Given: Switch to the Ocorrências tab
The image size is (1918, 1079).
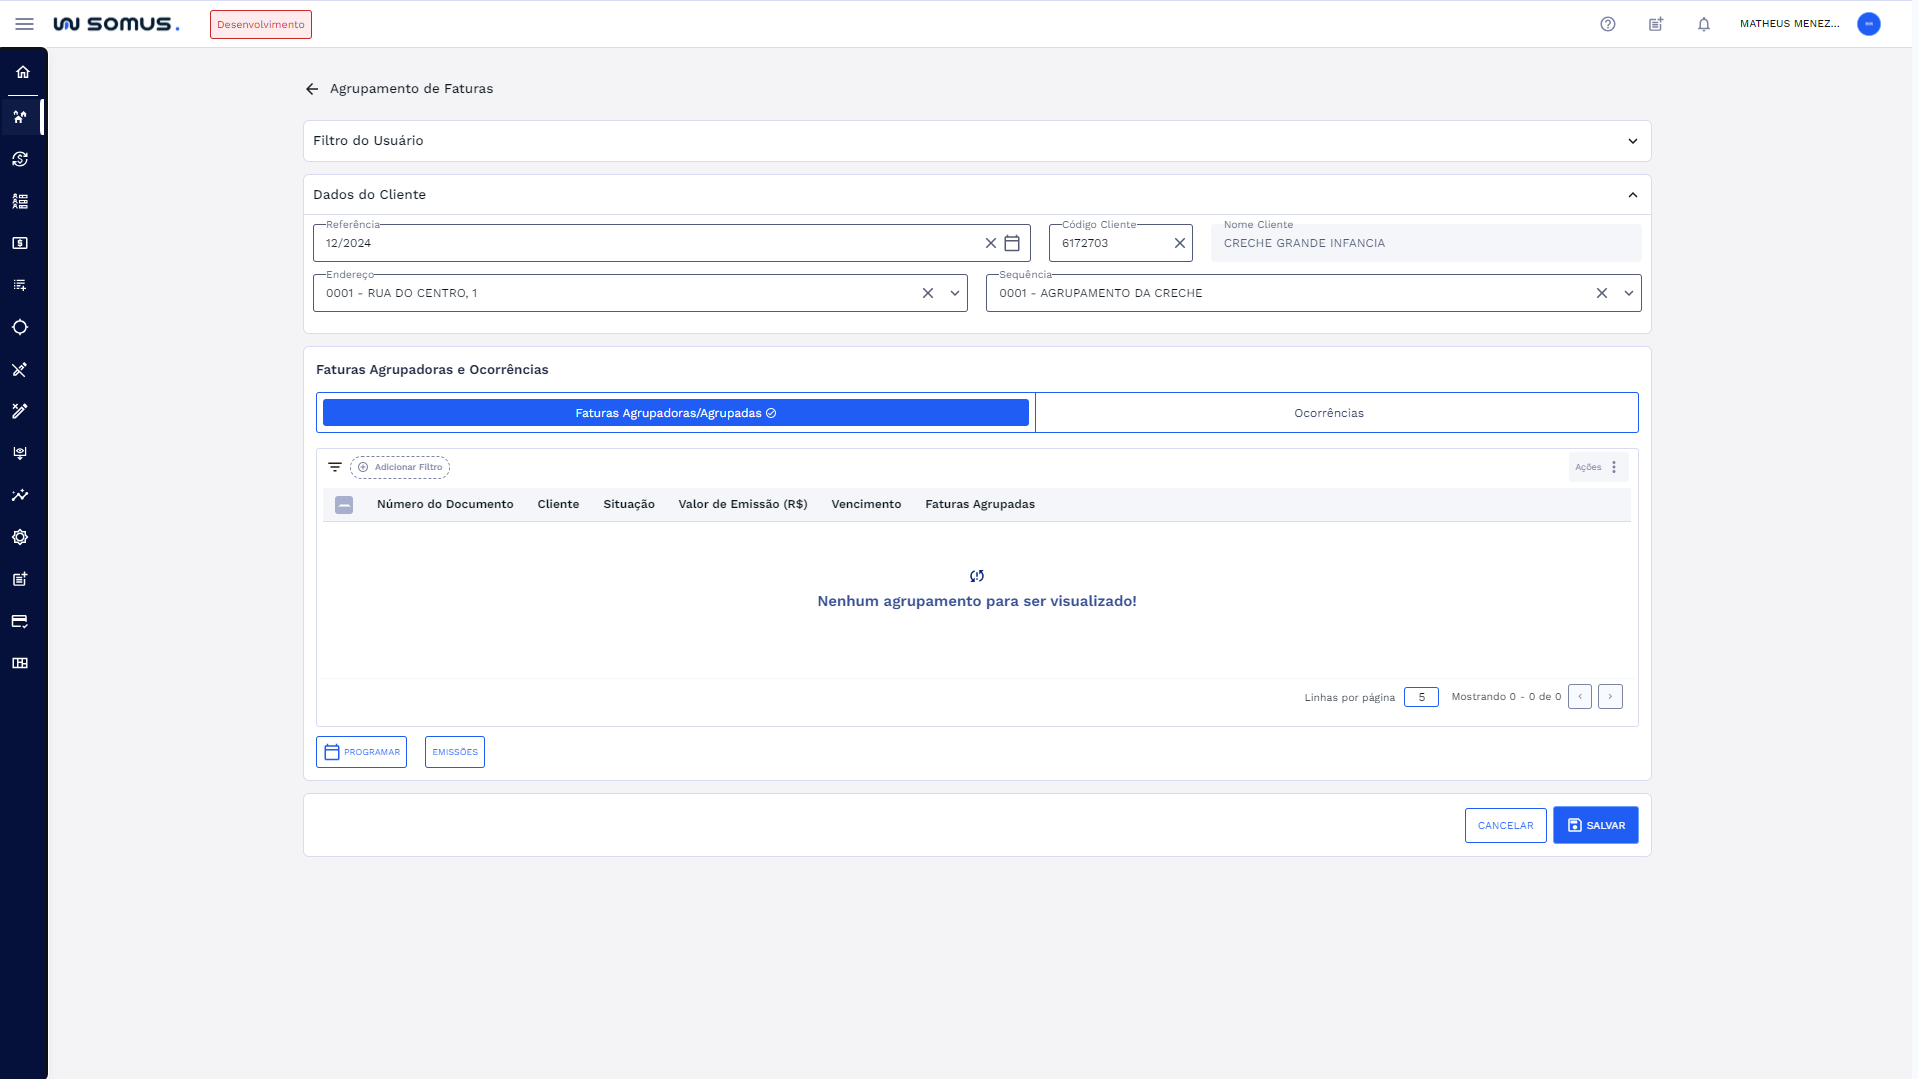Looking at the screenshot, I should [1328, 413].
